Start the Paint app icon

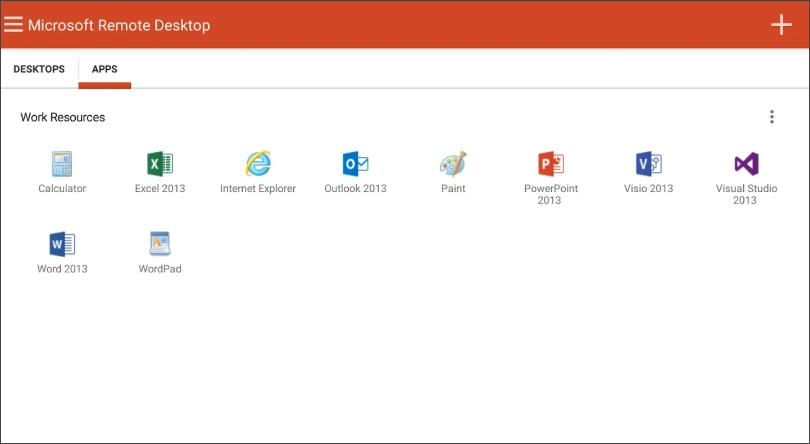pyautogui.click(x=454, y=164)
